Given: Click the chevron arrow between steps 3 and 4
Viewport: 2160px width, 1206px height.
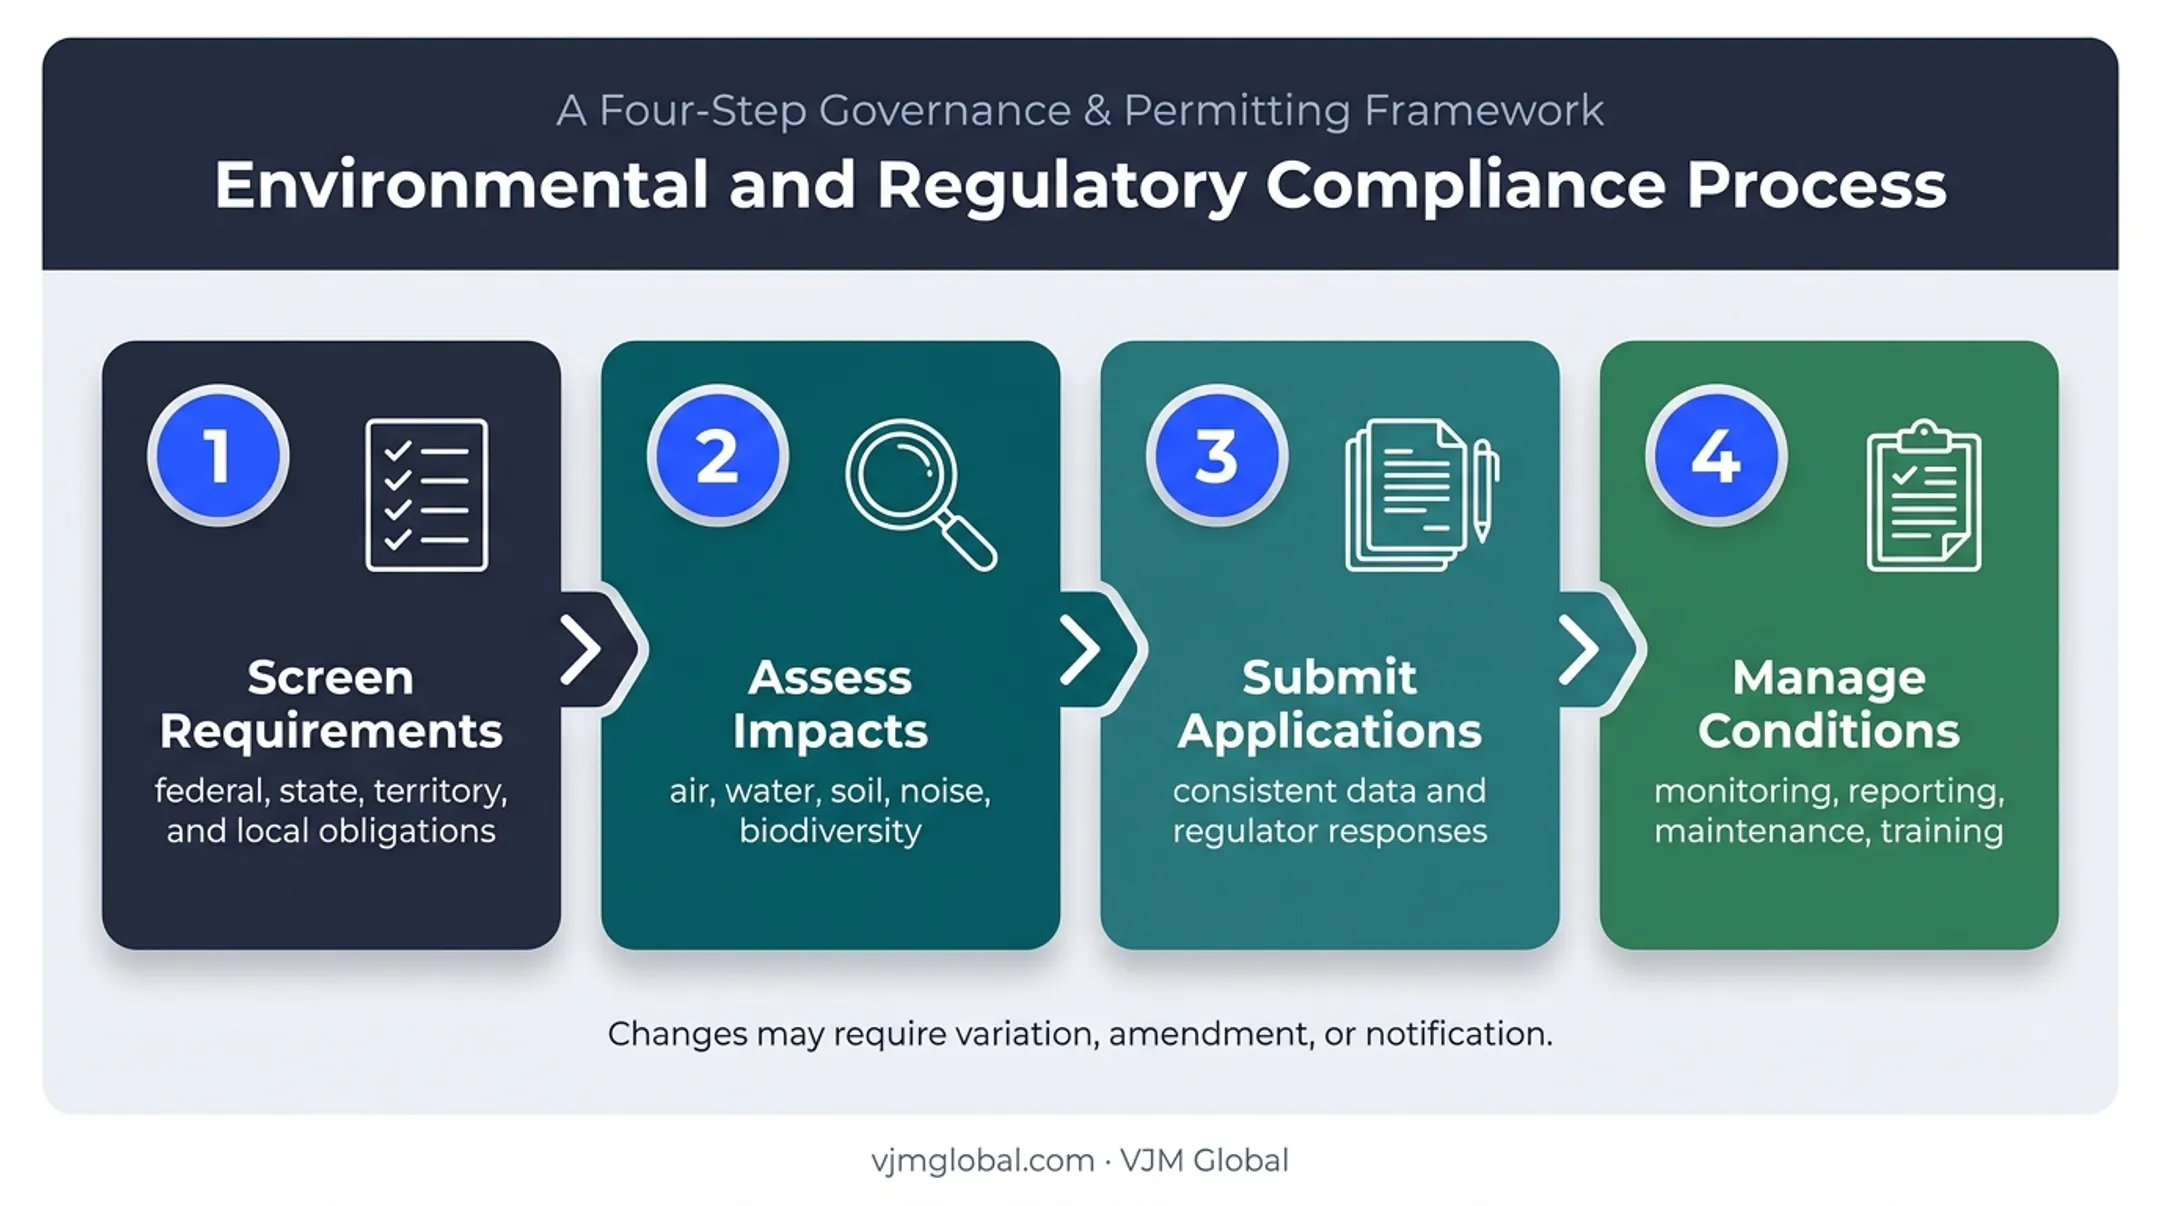Looking at the screenshot, I should coord(1580,650).
